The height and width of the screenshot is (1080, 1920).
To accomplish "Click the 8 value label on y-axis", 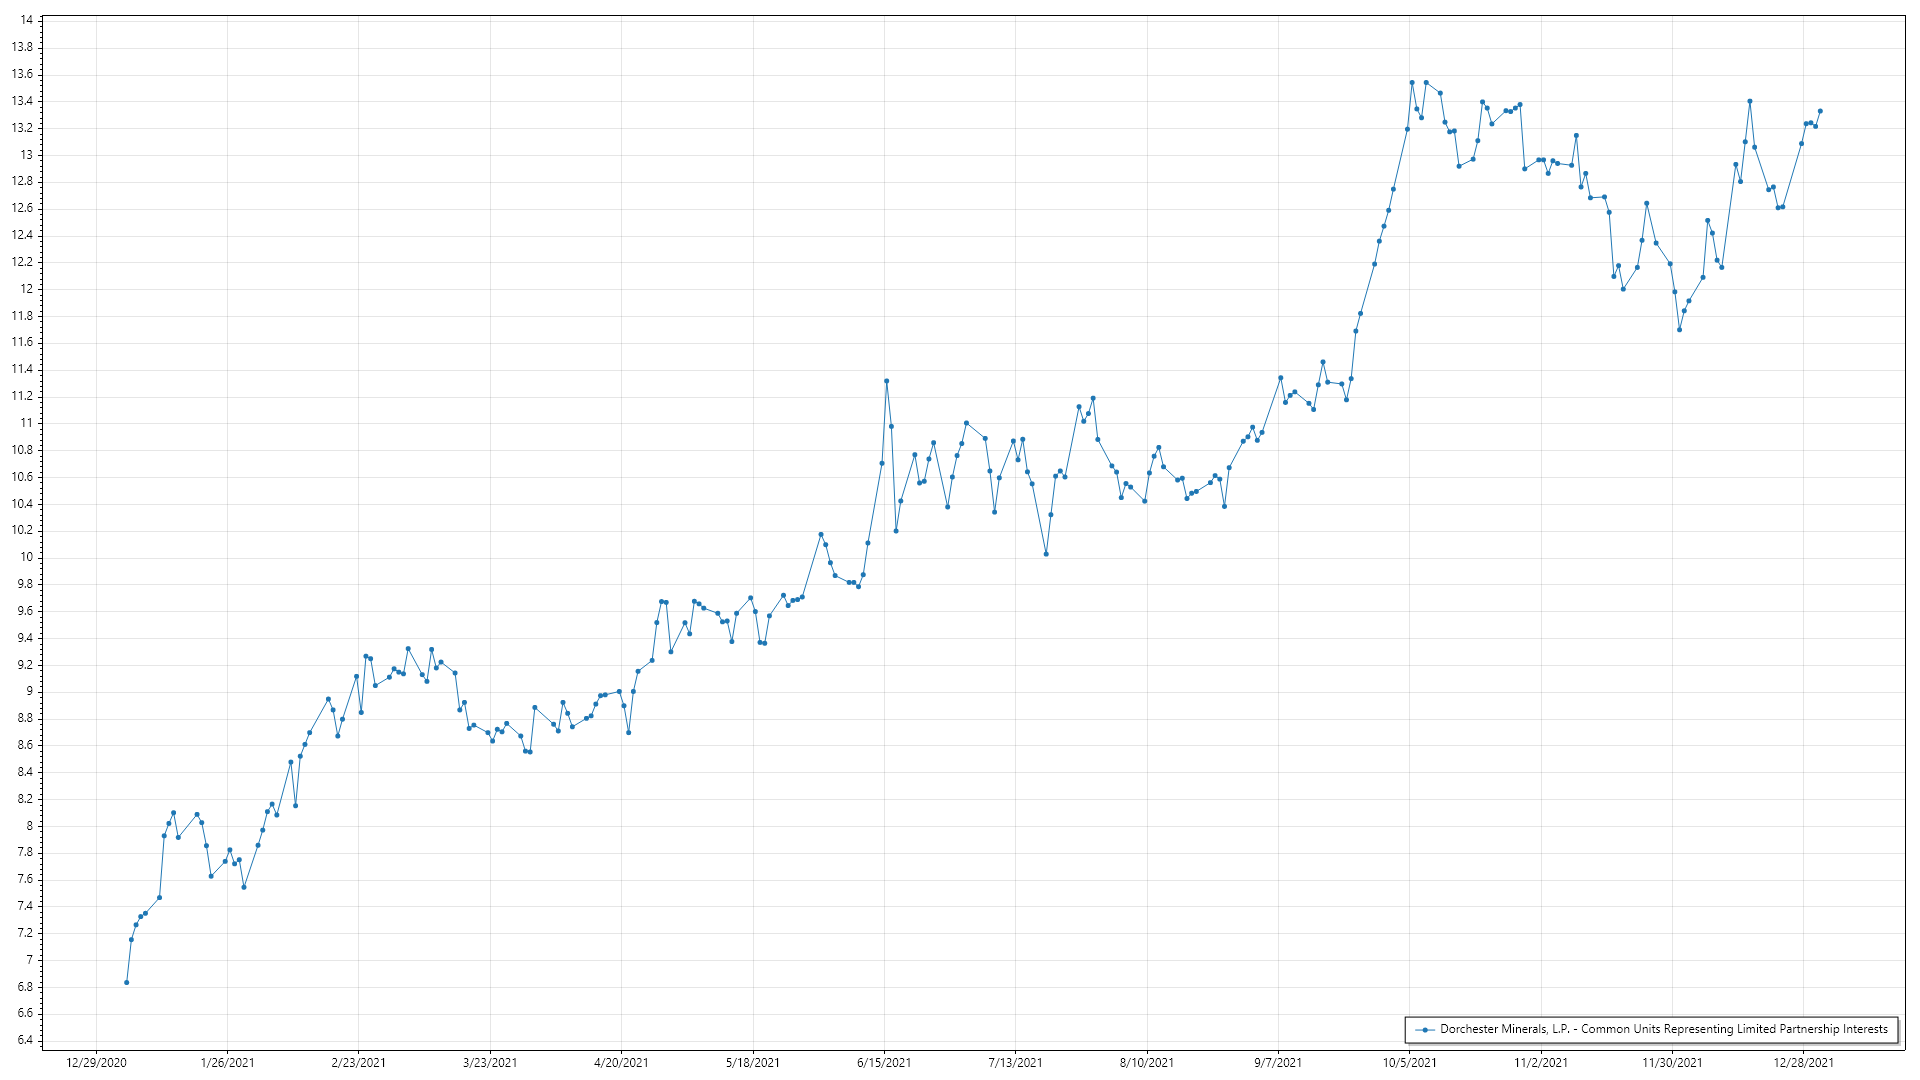I will pyautogui.click(x=29, y=826).
